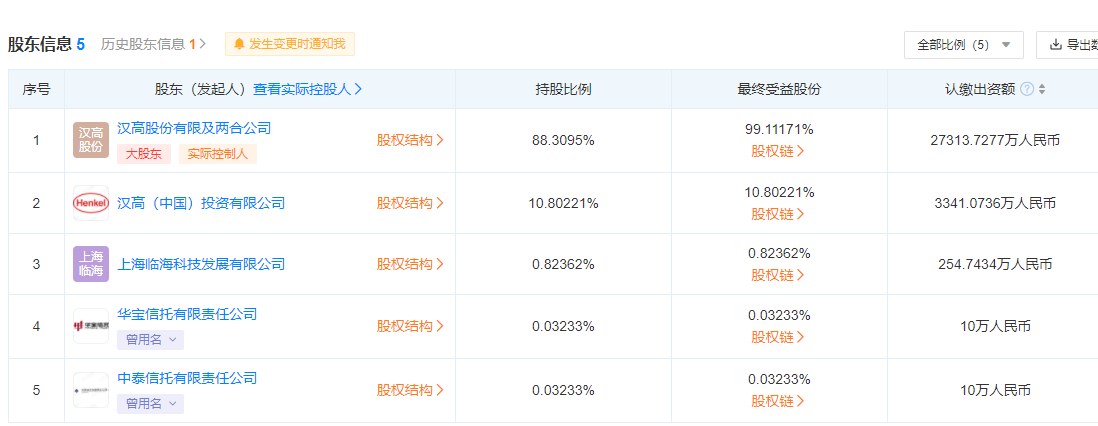Open 上海临海科技发展有限公司 link

pyautogui.click(x=201, y=264)
